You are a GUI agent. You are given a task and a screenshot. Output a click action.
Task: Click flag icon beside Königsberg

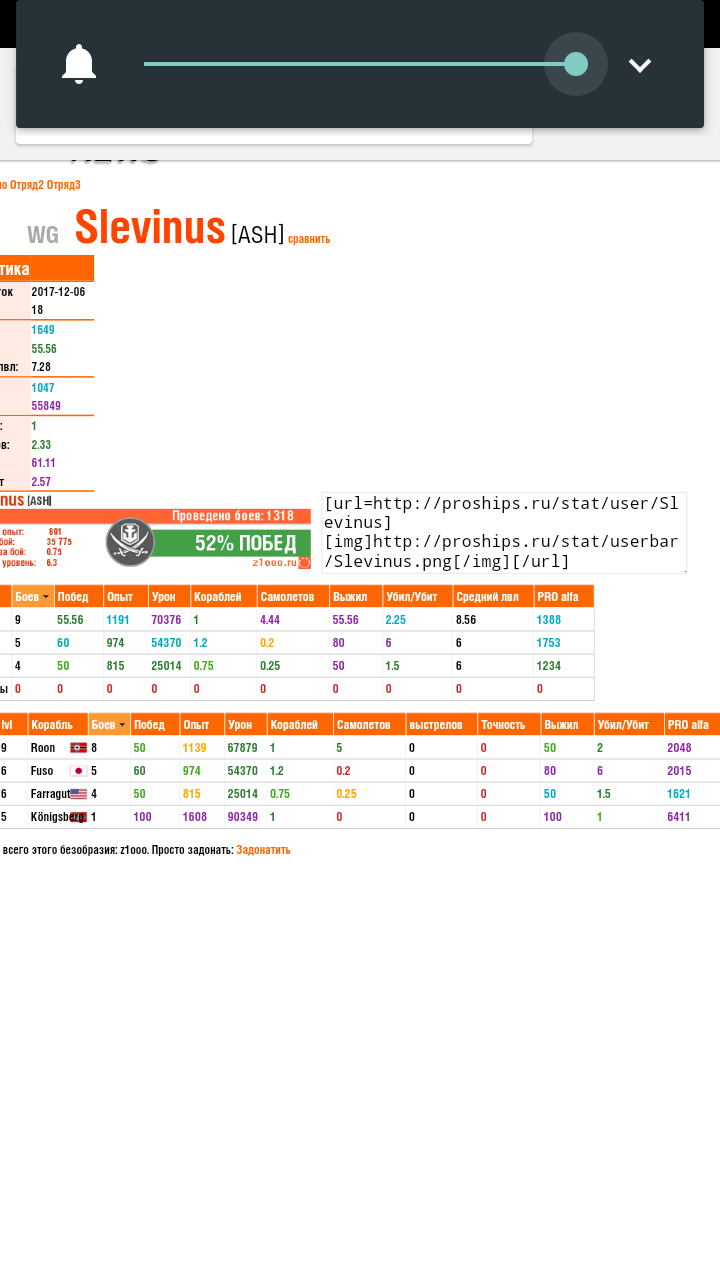pos(78,817)
